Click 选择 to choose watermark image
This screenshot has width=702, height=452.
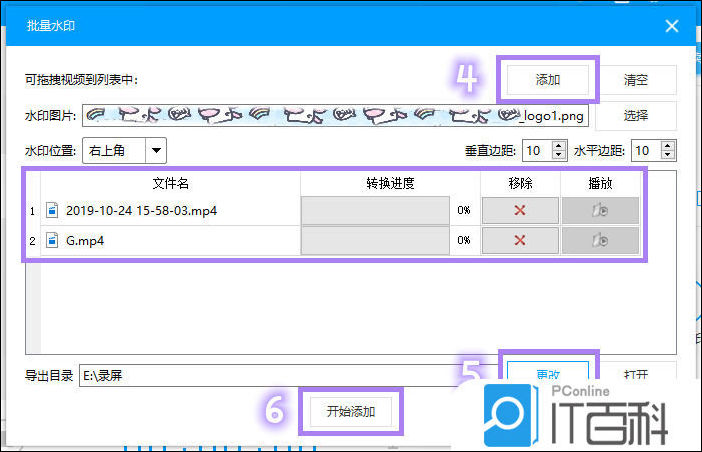(636, 115)
